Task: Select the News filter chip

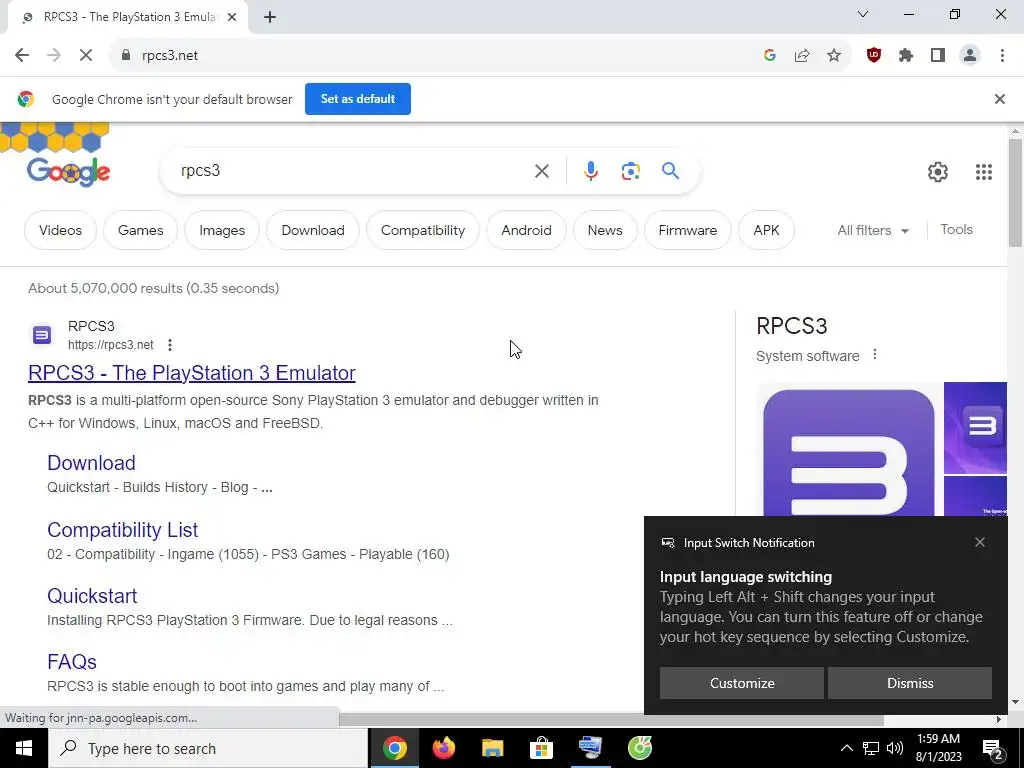Action: click(x=605, y=230)
